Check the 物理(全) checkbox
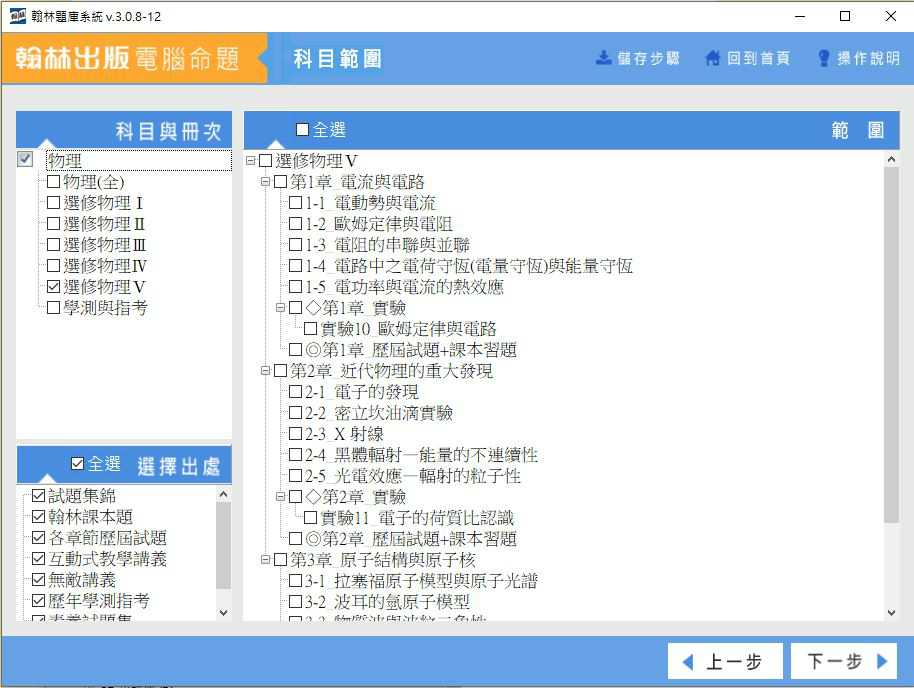This screenshot has height=688, width=914. [53, 181]
